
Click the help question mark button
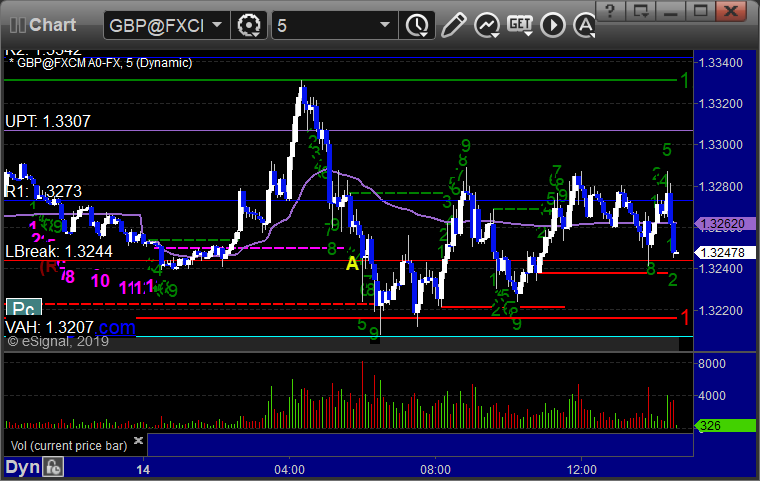coord(610,11)
